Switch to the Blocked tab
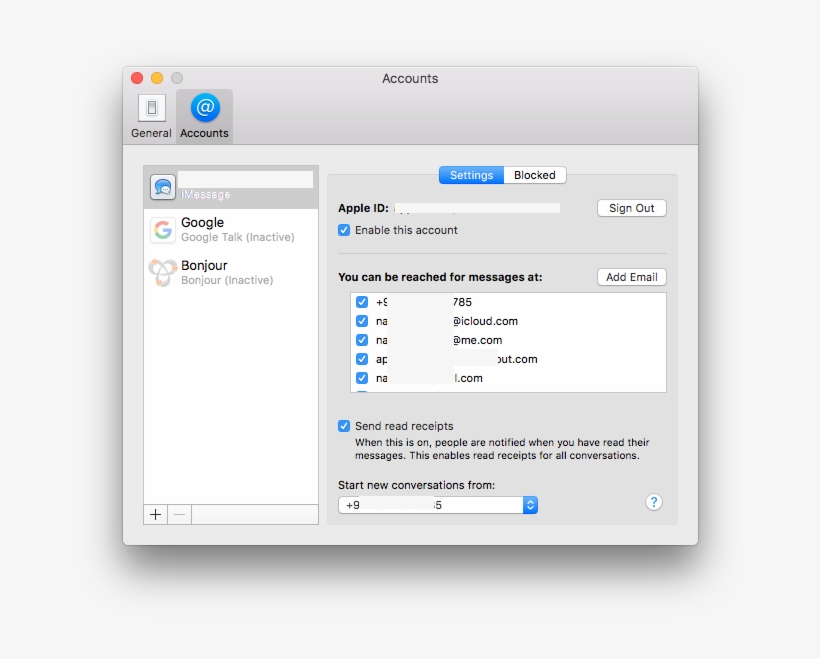The image size is (820, 659). tap(535, 175)
